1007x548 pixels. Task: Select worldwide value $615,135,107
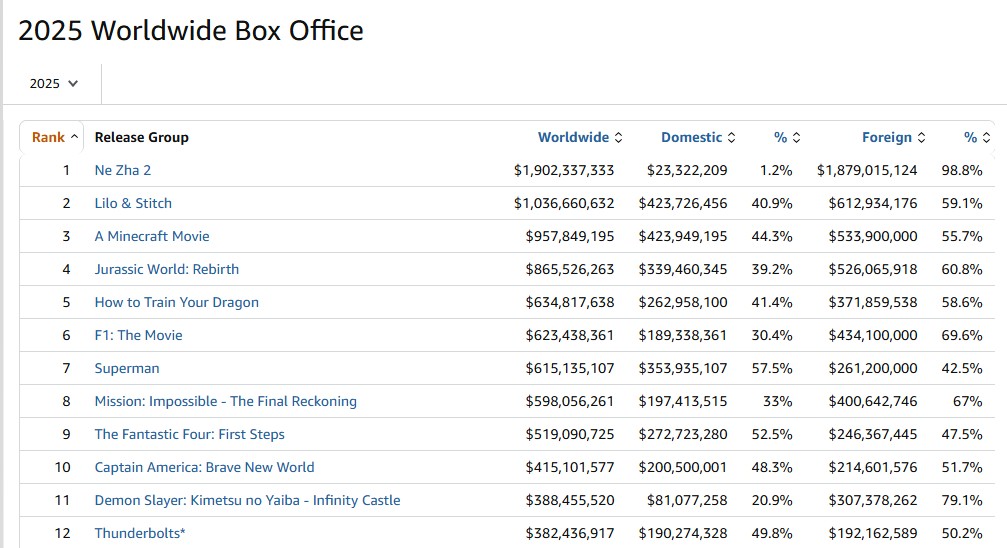coord(570,368)
